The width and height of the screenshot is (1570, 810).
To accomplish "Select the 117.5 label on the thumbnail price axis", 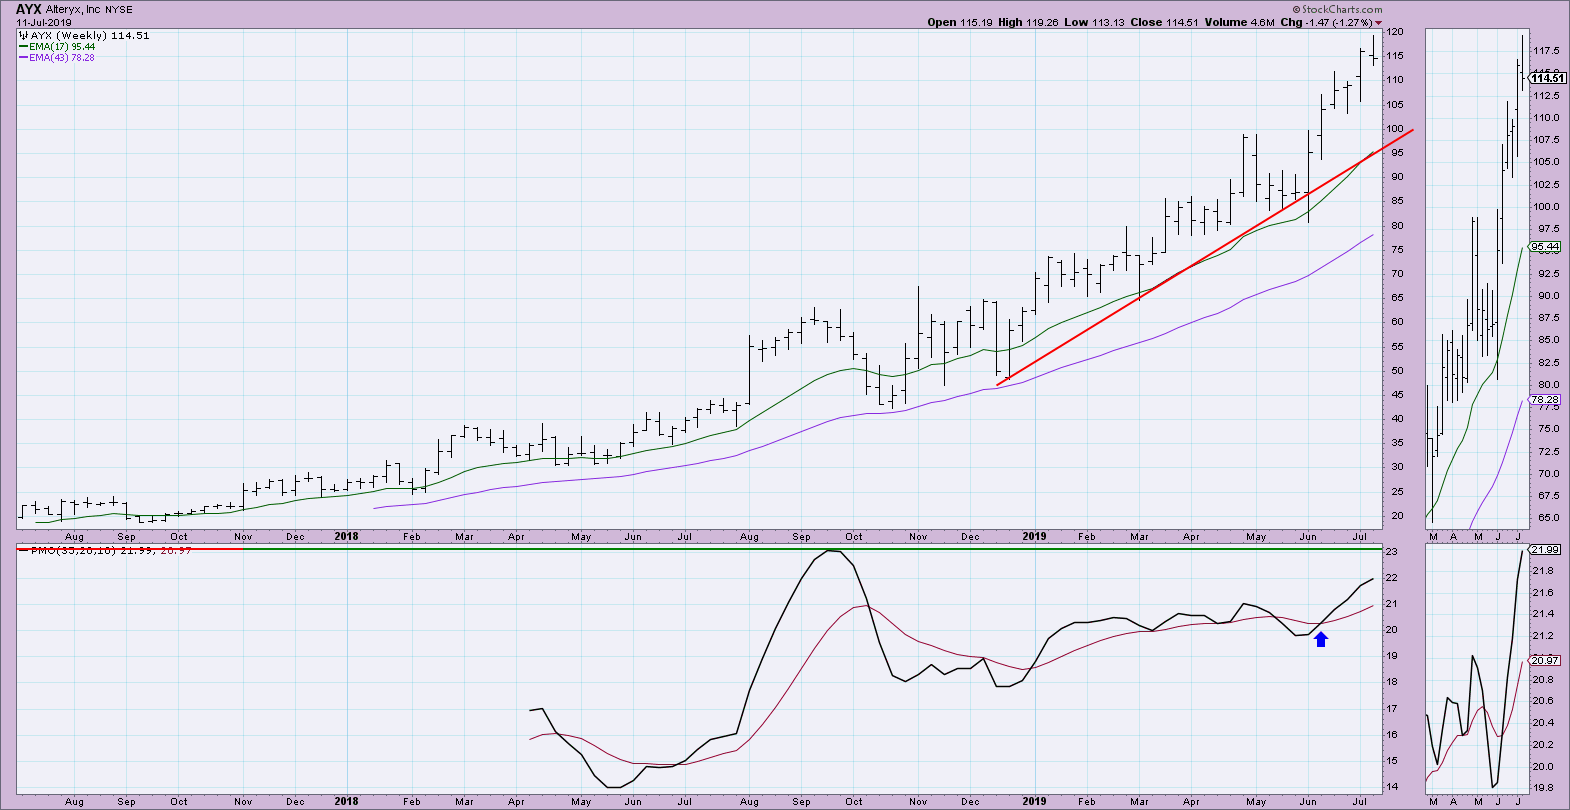I will (1547, 51).
